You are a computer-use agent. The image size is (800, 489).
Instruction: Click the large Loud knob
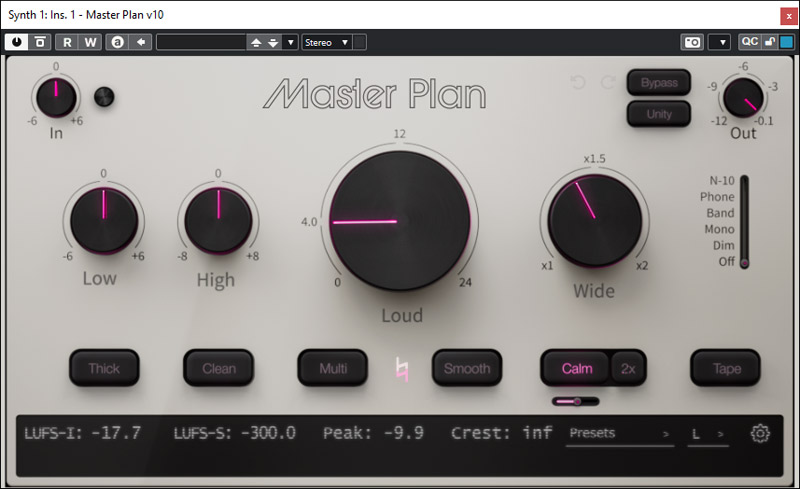coord(398,221)
